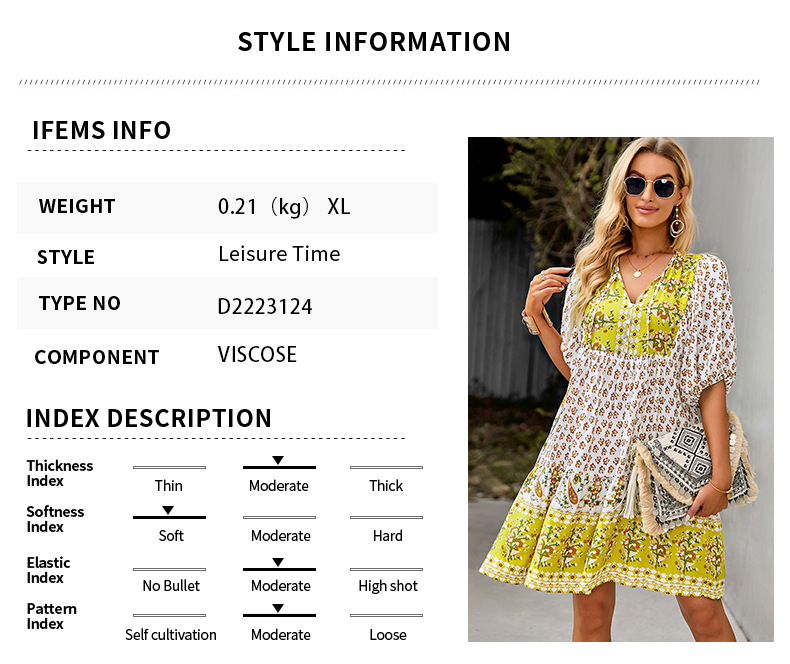Click the IFEMS INFO heading
790x664 pixels.
coord(102,130)
